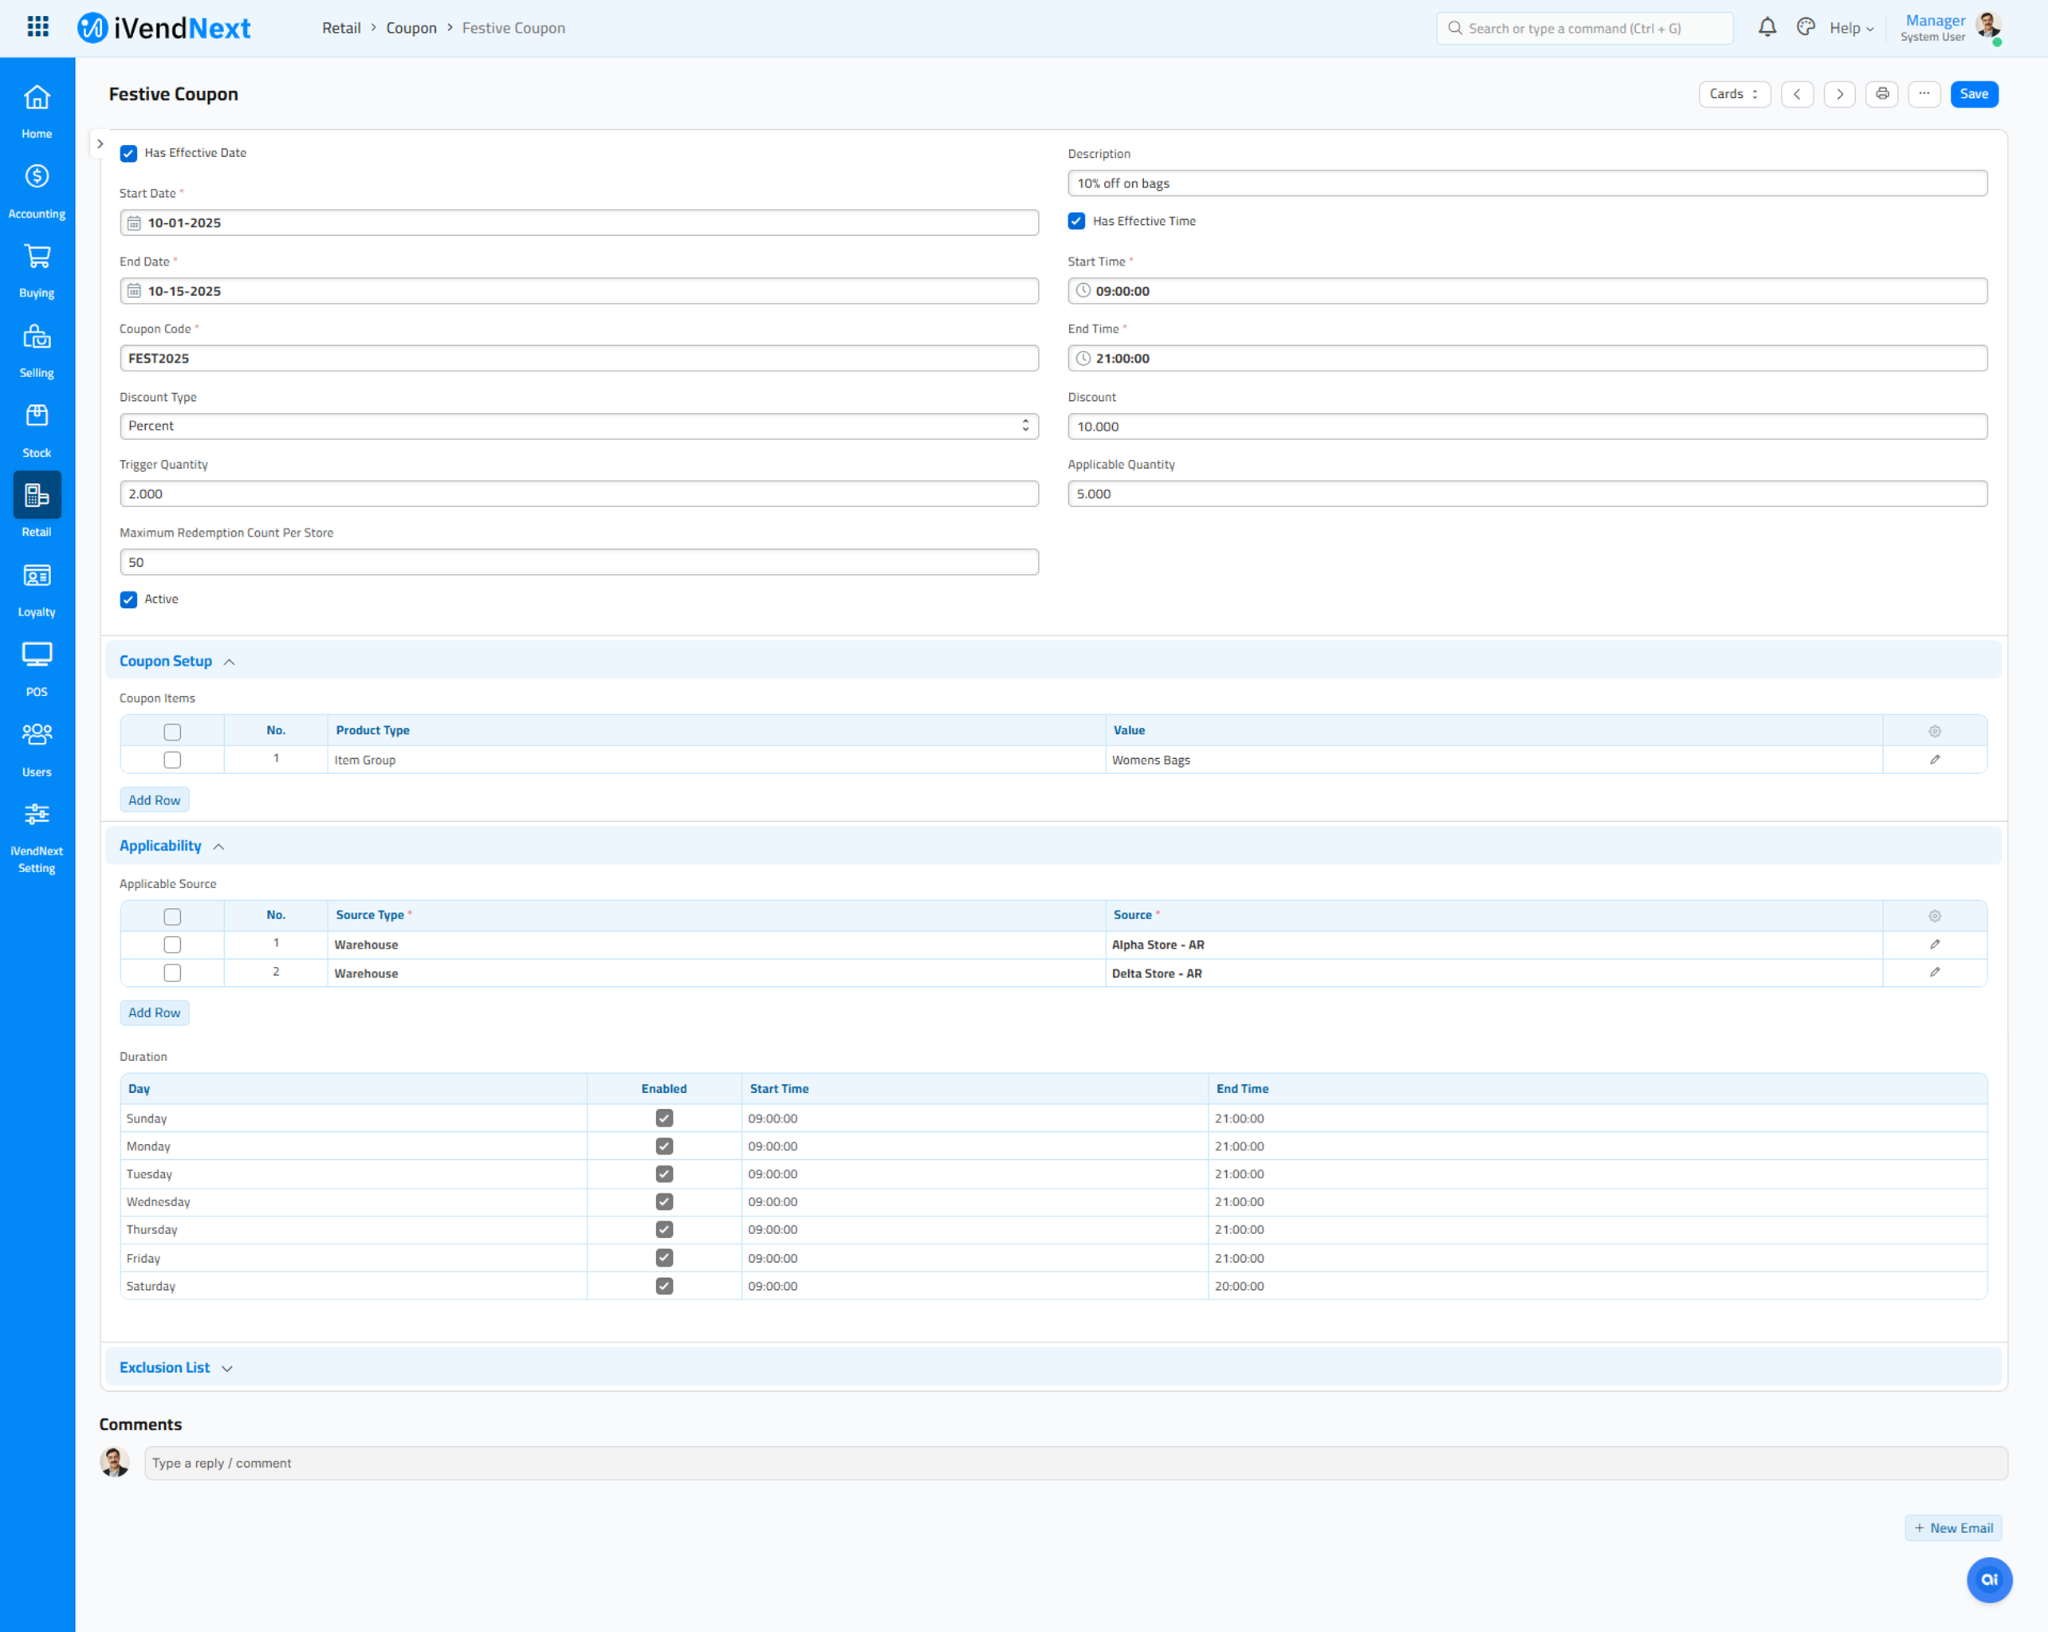
Task: Open the AI chat assistant bubble
Action: 1988,1580
